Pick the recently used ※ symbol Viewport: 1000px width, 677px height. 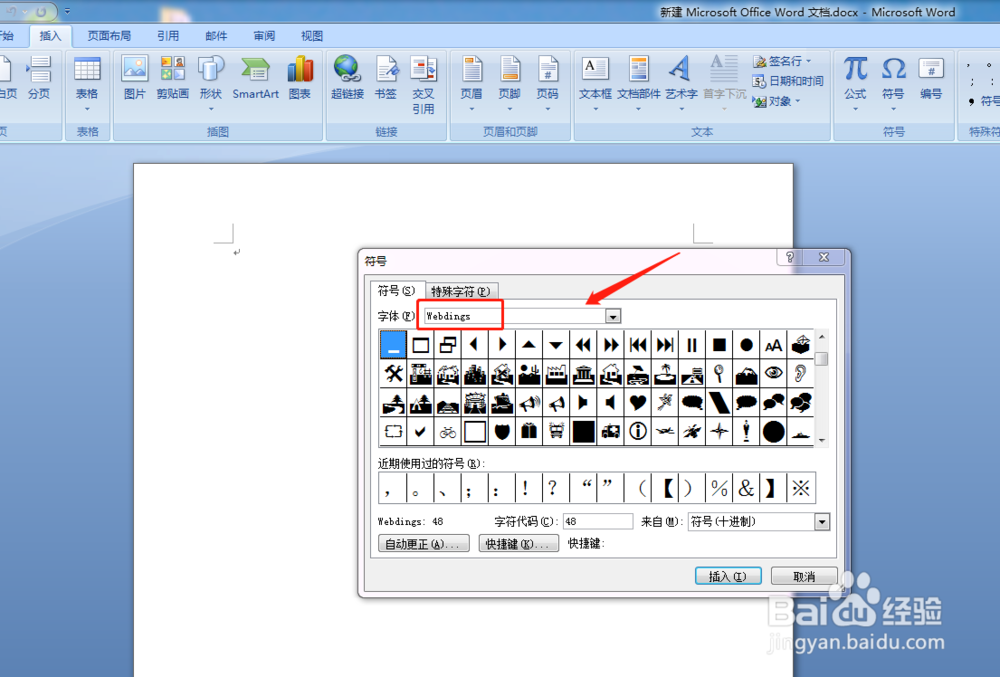point(801,488)
